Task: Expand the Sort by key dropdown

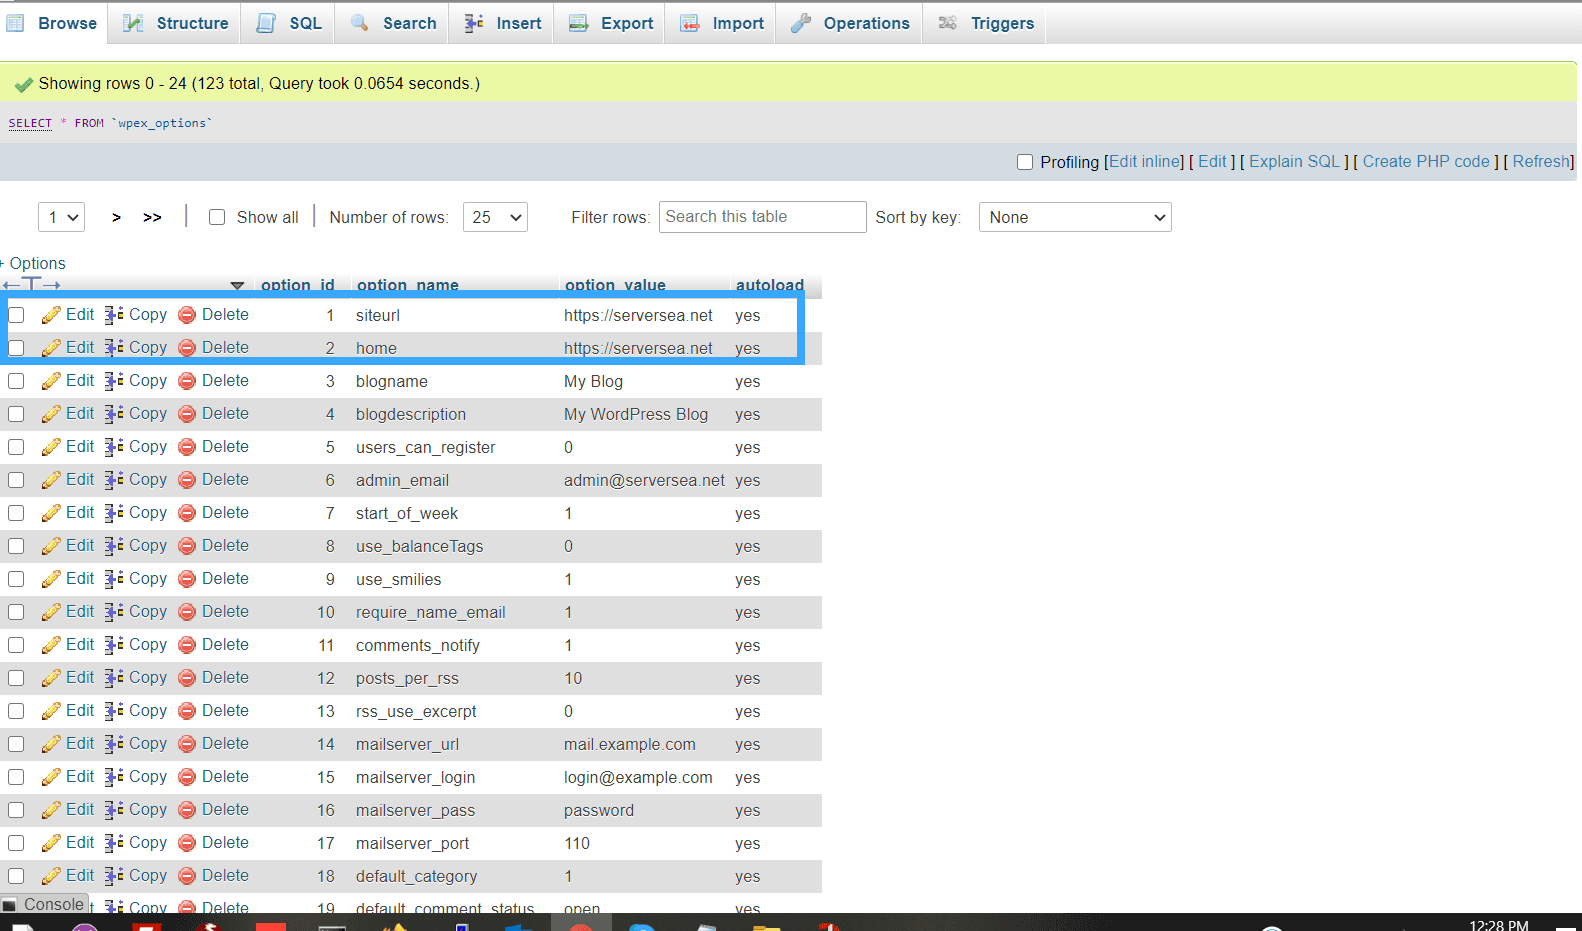Action: click(1074, 217)
